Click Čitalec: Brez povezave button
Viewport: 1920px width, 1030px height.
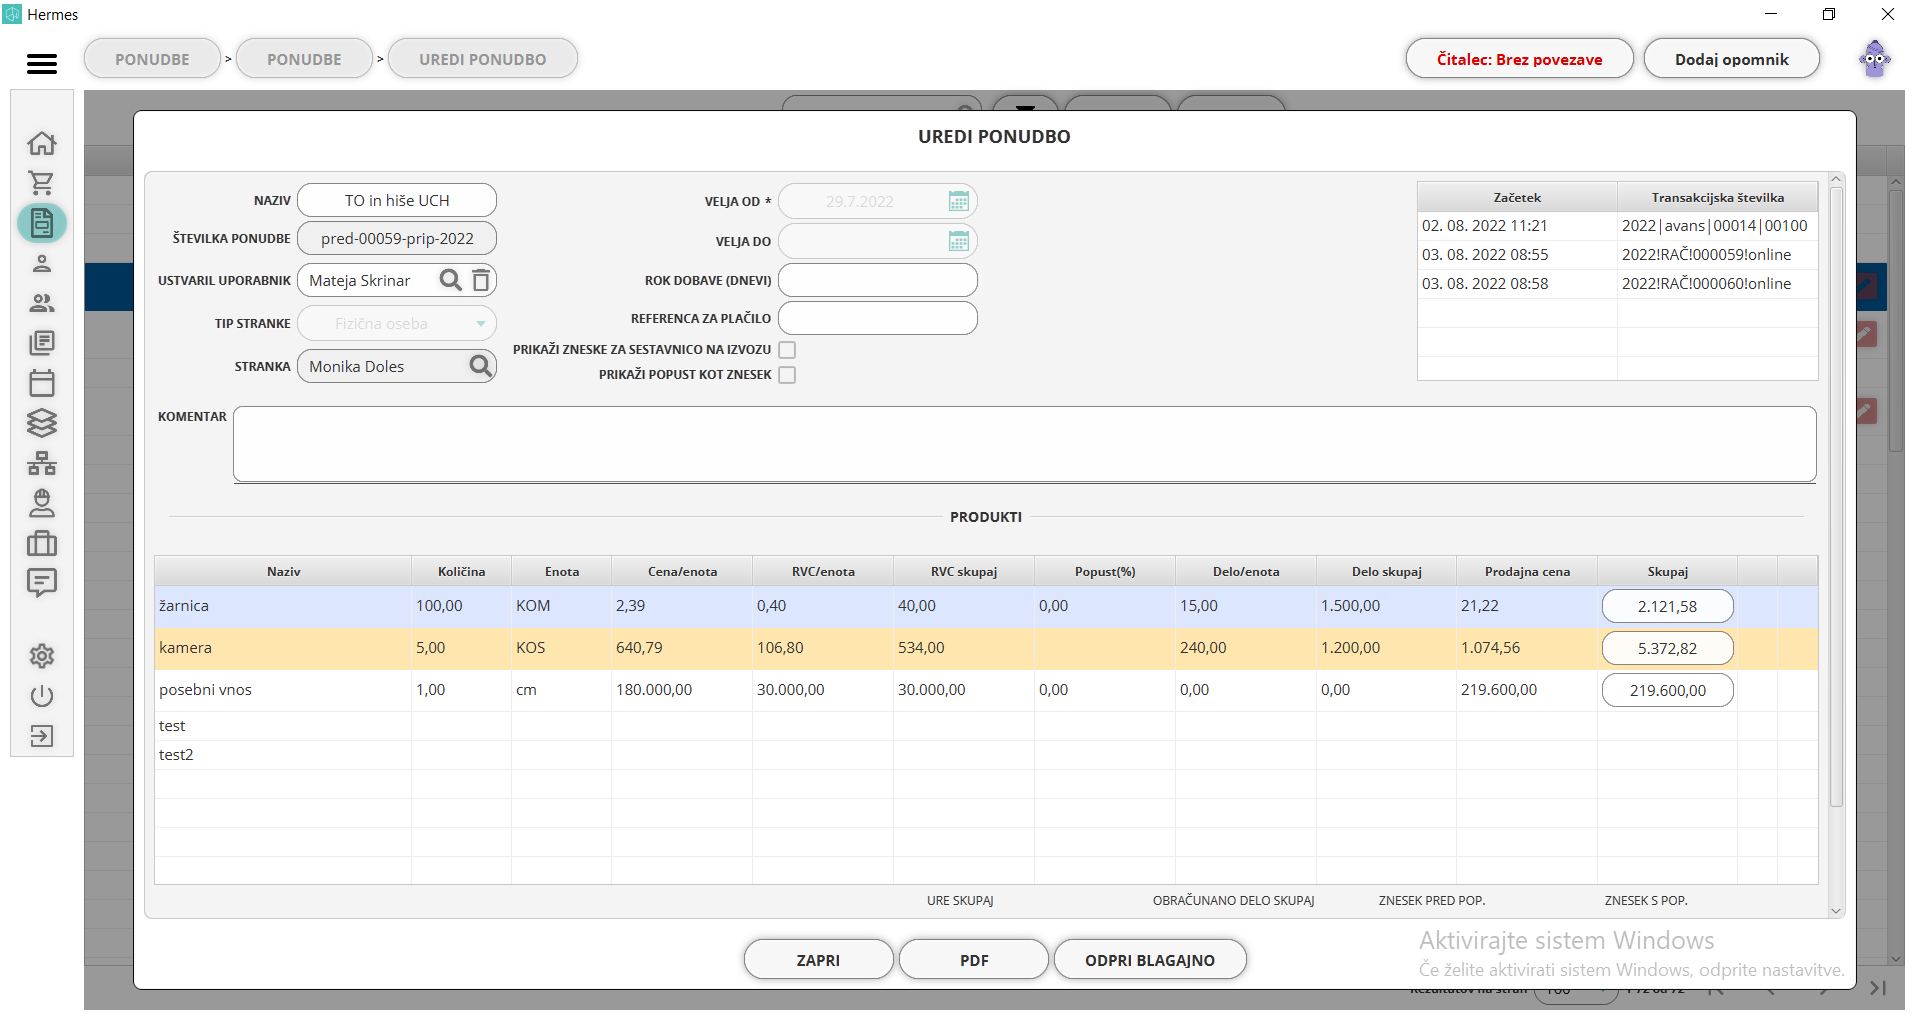click(x=1519, y=59)
